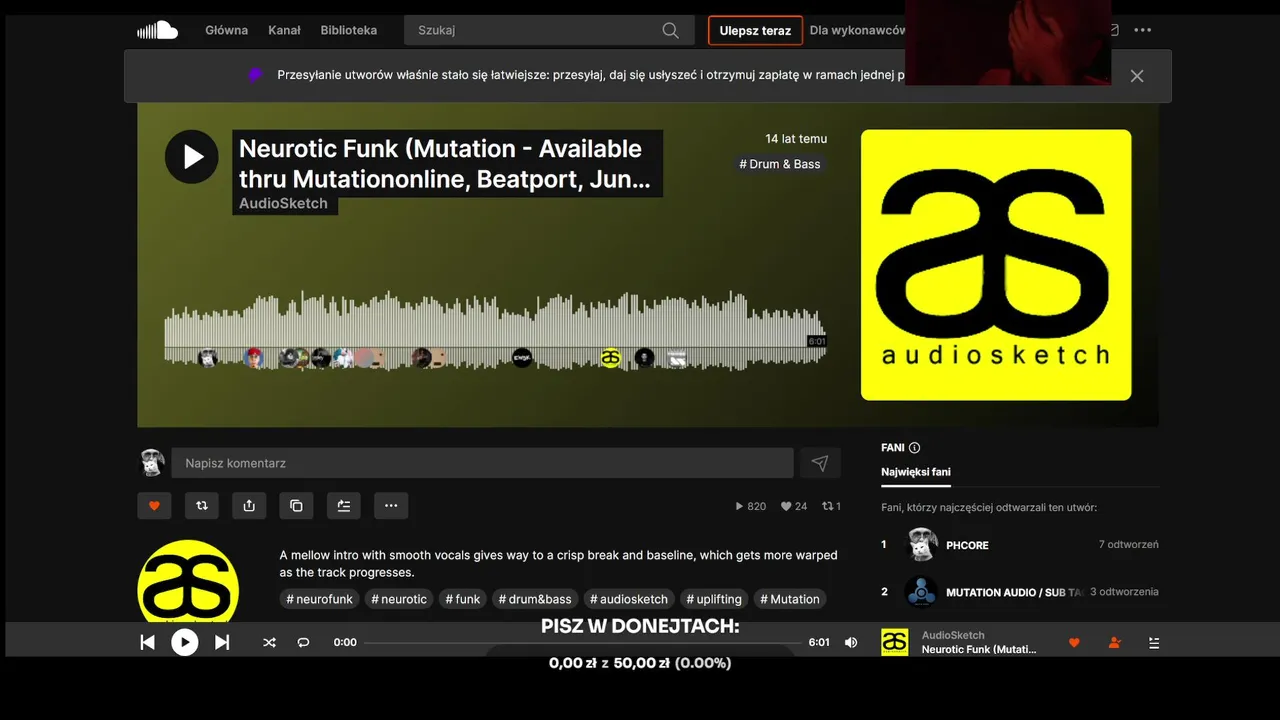Click the Napisz komentarz input field
Viewport: 1280px width, 720px height.
pos(482,463)
